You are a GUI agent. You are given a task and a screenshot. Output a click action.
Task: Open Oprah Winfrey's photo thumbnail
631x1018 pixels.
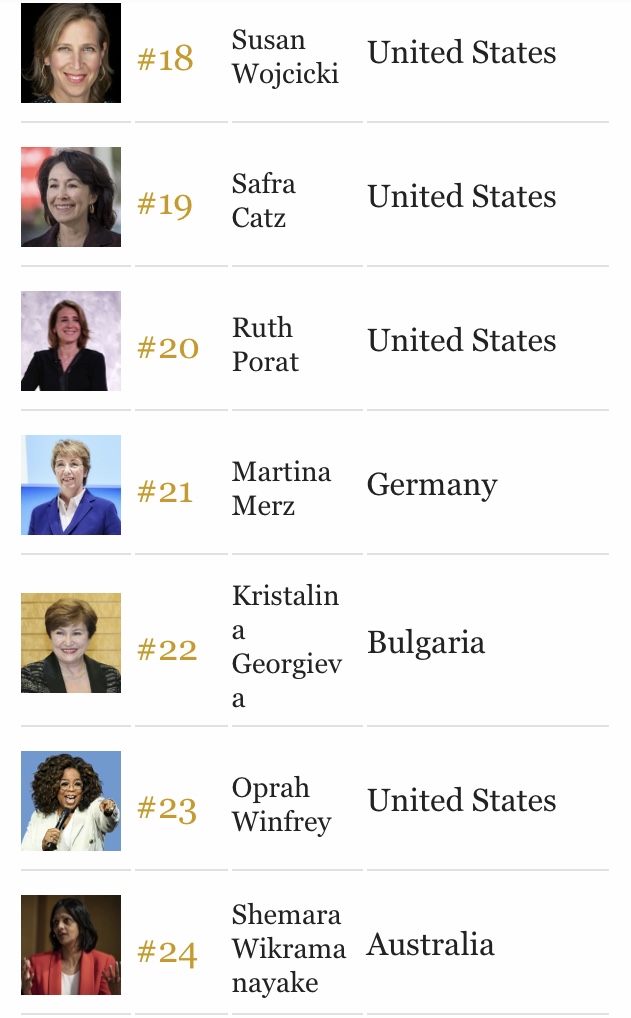point(71,801)
